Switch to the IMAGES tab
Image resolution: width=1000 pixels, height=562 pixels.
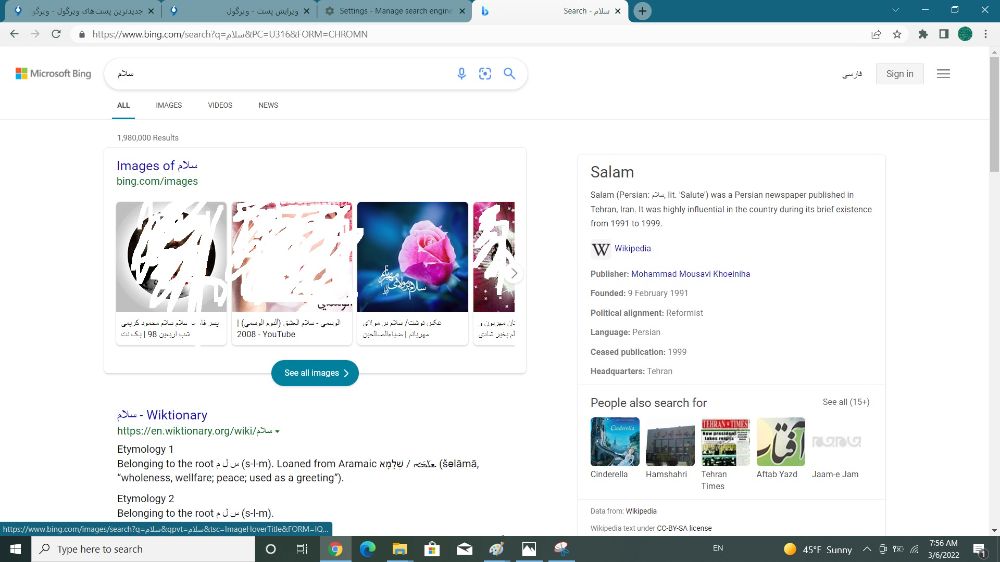click(x=169, y=105)
